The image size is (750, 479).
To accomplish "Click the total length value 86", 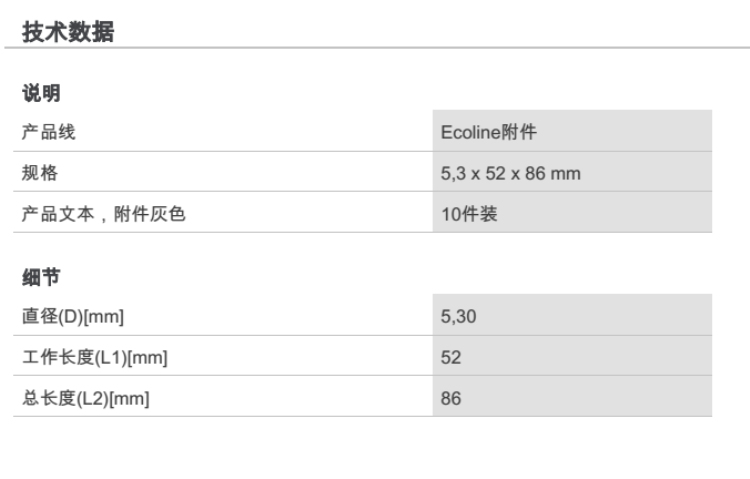I will 451,398.
